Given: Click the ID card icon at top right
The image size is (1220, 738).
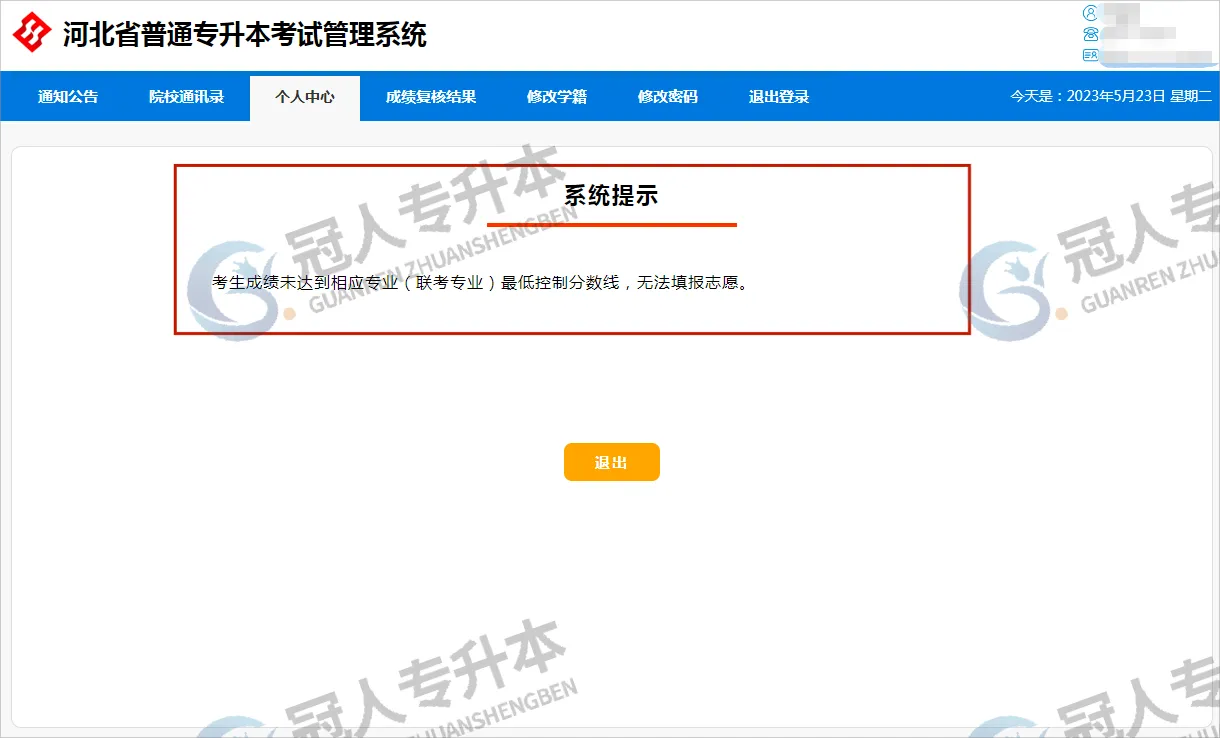Looking at the screenshot, I should (x=1091, y=53).
